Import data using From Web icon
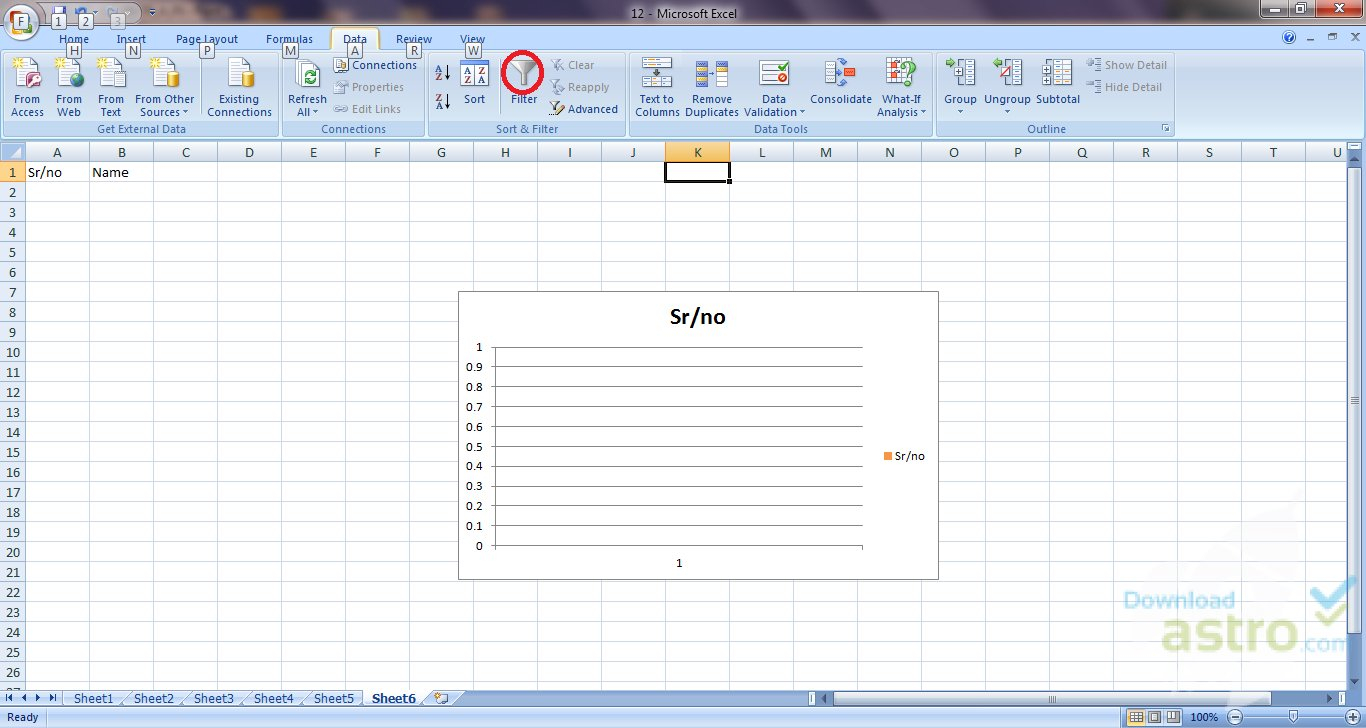The image size is (1366, 728). 69,74
